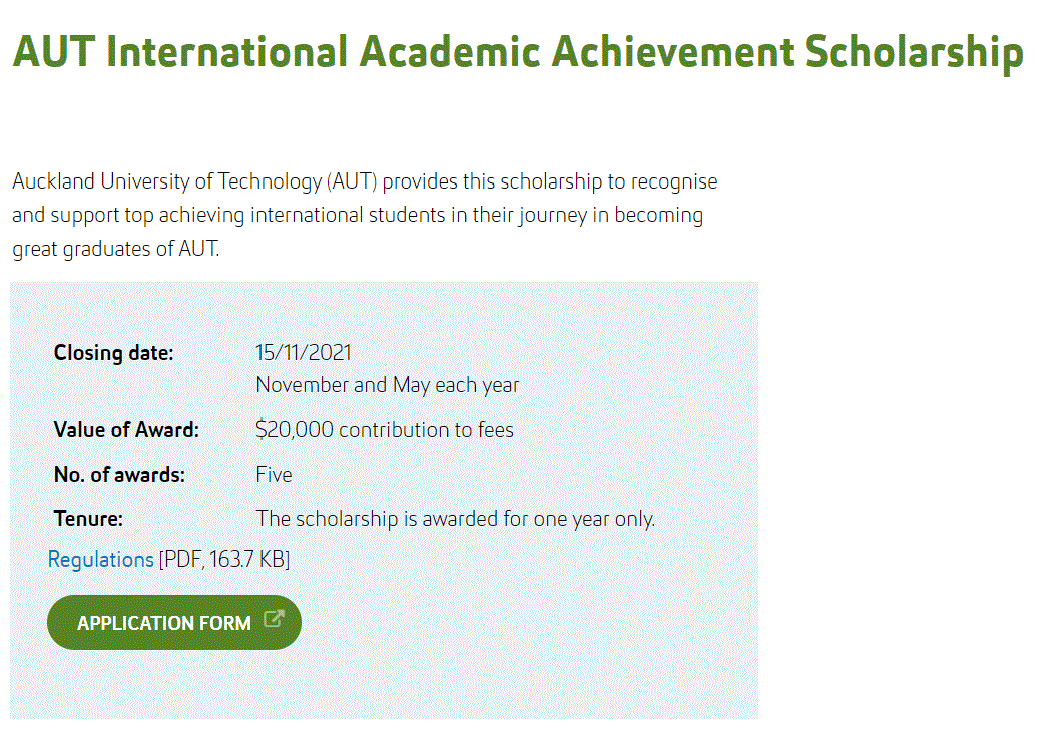The image size is (1041, 740).
Task: Click the external-link icon on Application Form button
Action: pyautogui.click(x=273, y=618)
